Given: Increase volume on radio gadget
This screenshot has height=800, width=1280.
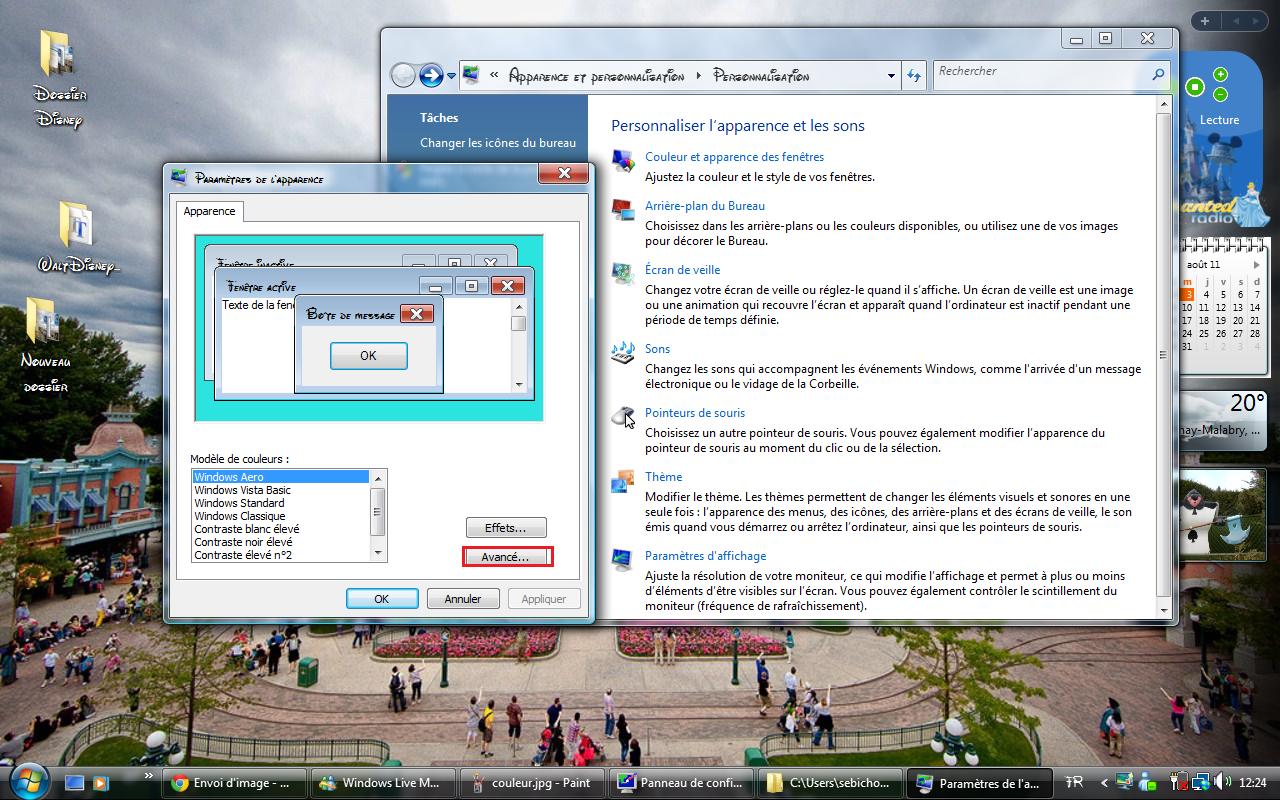Looking at the screenshot, I should point(1220,75).
